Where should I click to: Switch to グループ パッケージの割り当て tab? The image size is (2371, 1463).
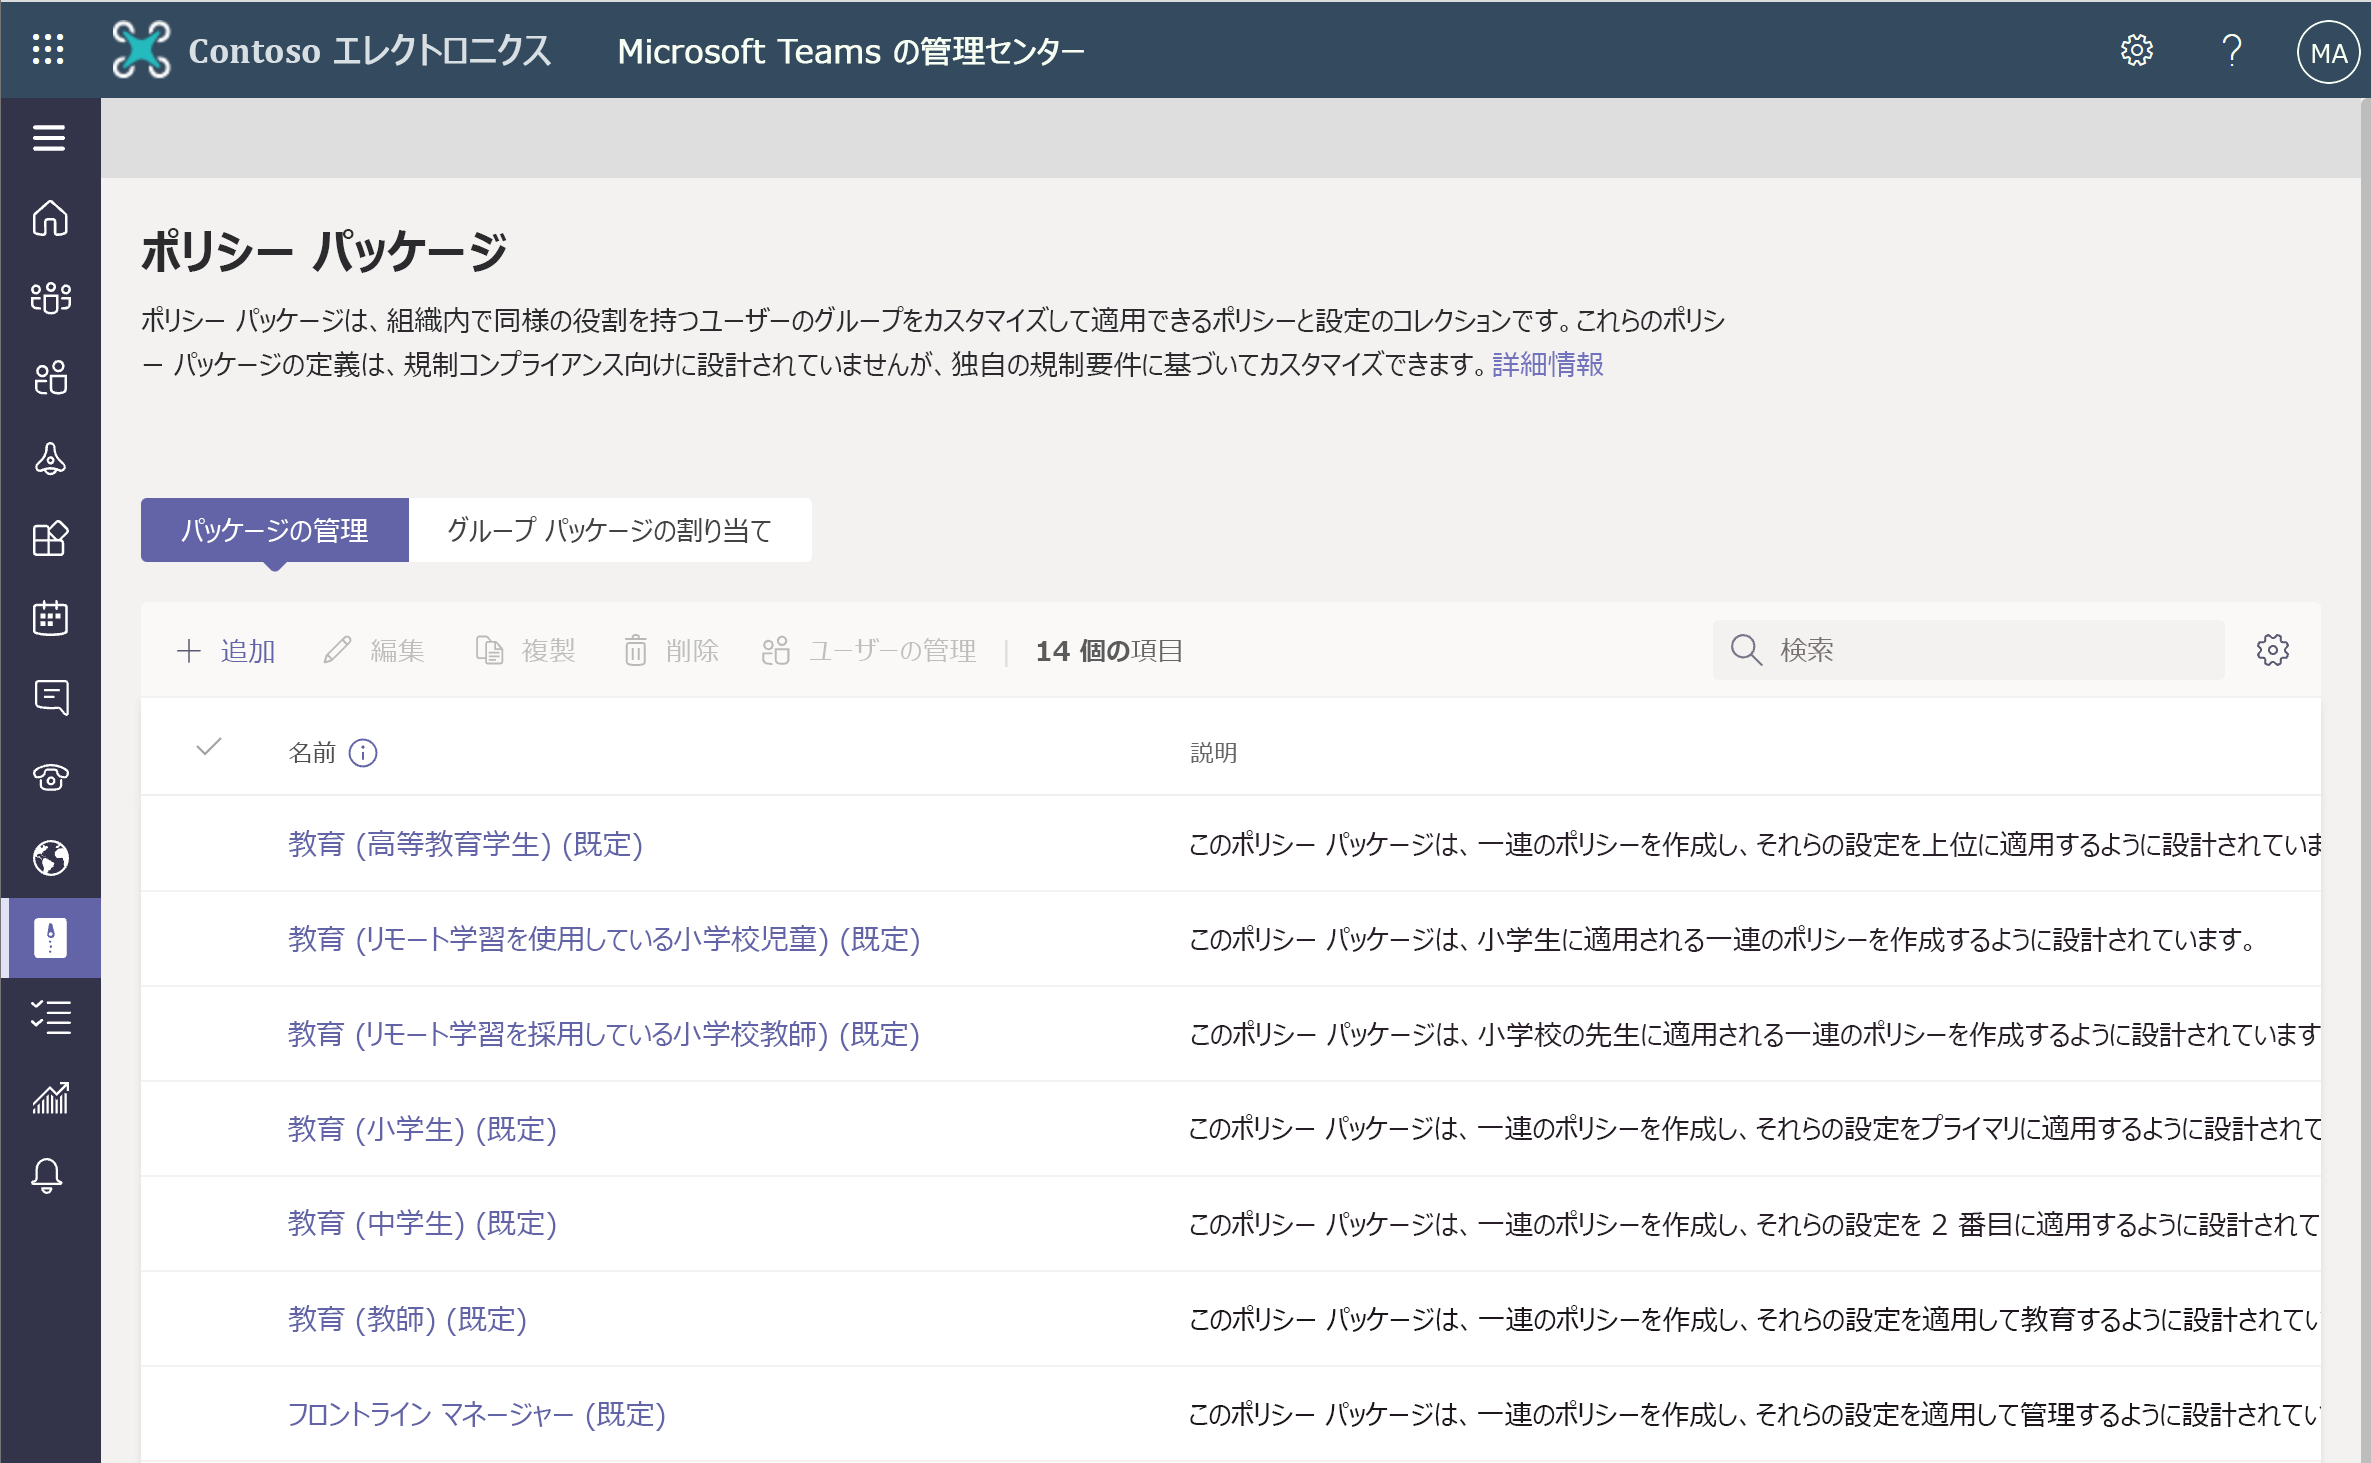[610, 530]
